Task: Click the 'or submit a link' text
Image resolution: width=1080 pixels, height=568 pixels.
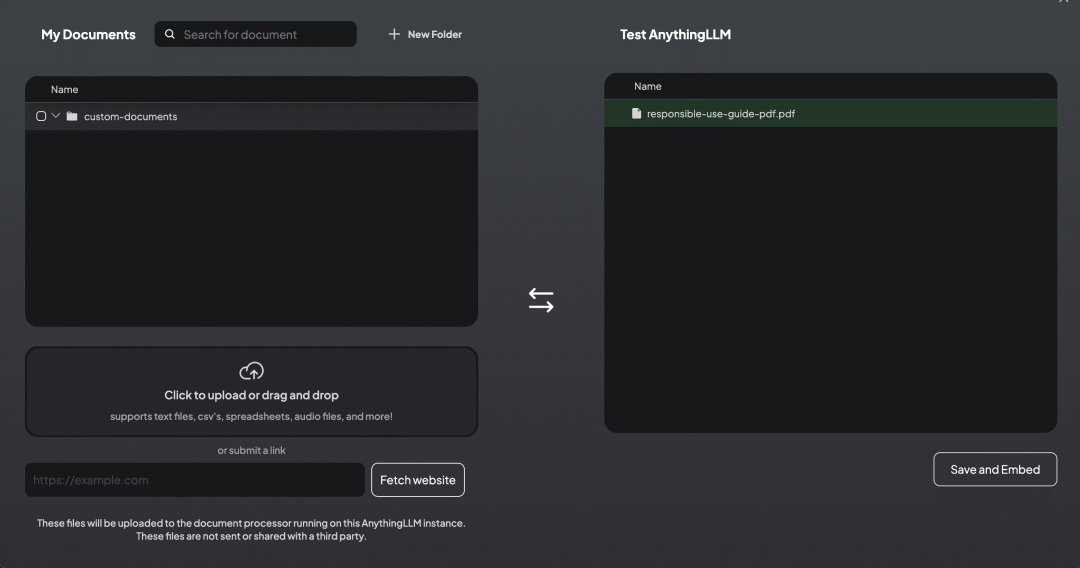Action: click(251, 450)
